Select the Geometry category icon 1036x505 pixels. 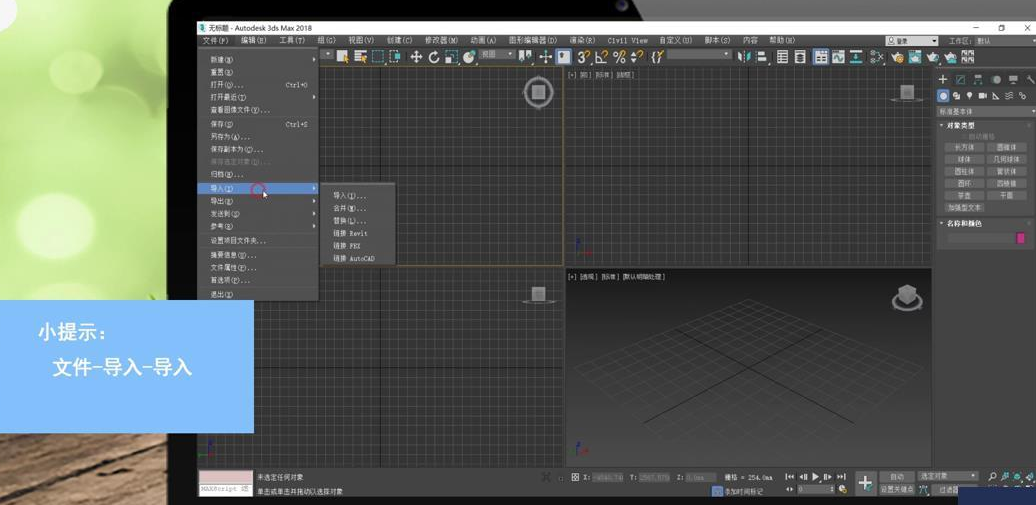pyautogui.click(x=943, y=96)
